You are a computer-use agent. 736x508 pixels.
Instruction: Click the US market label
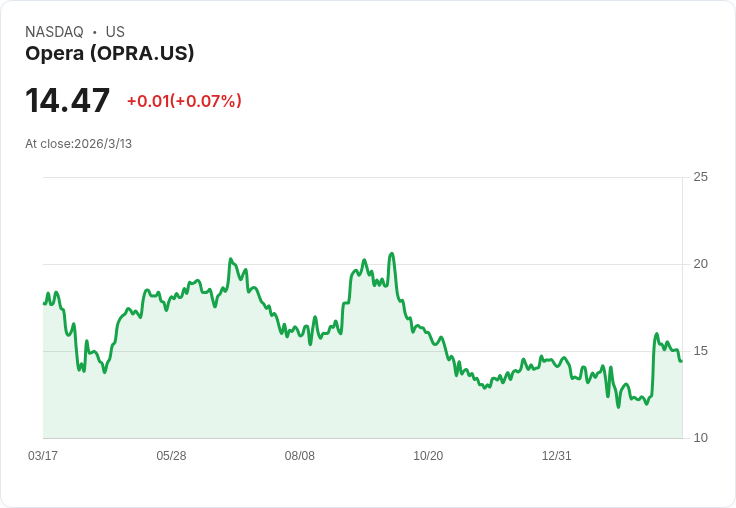pos(115,32)
